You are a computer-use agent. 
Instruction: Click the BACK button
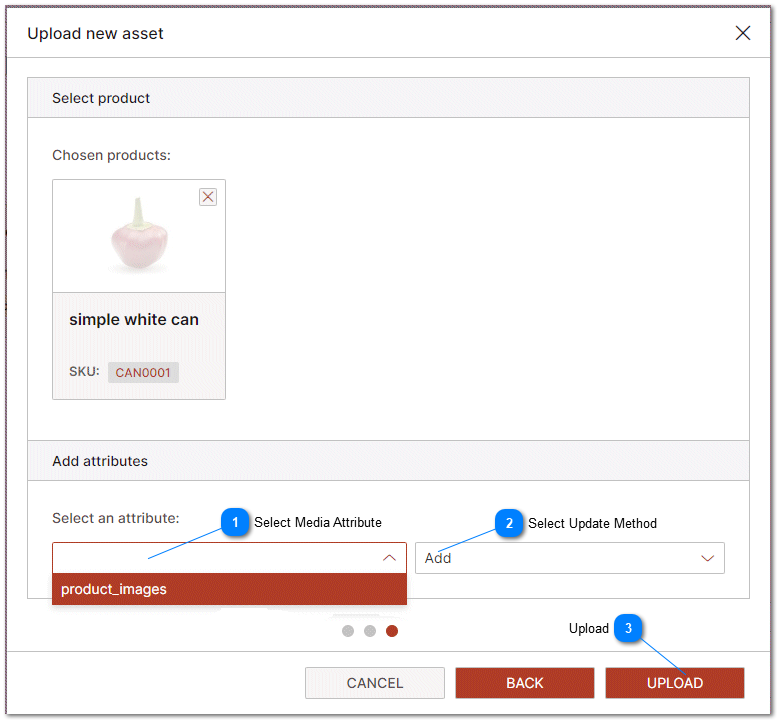pyautogui.click(x=525, y=684)
